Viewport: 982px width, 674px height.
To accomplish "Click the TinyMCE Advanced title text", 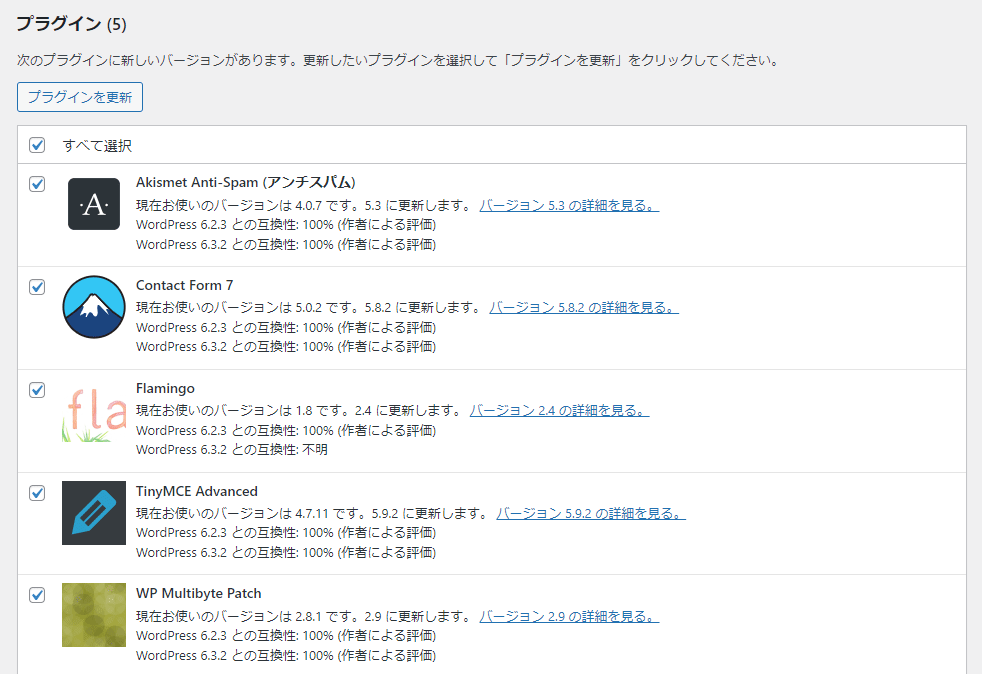I will coord(197,491).
